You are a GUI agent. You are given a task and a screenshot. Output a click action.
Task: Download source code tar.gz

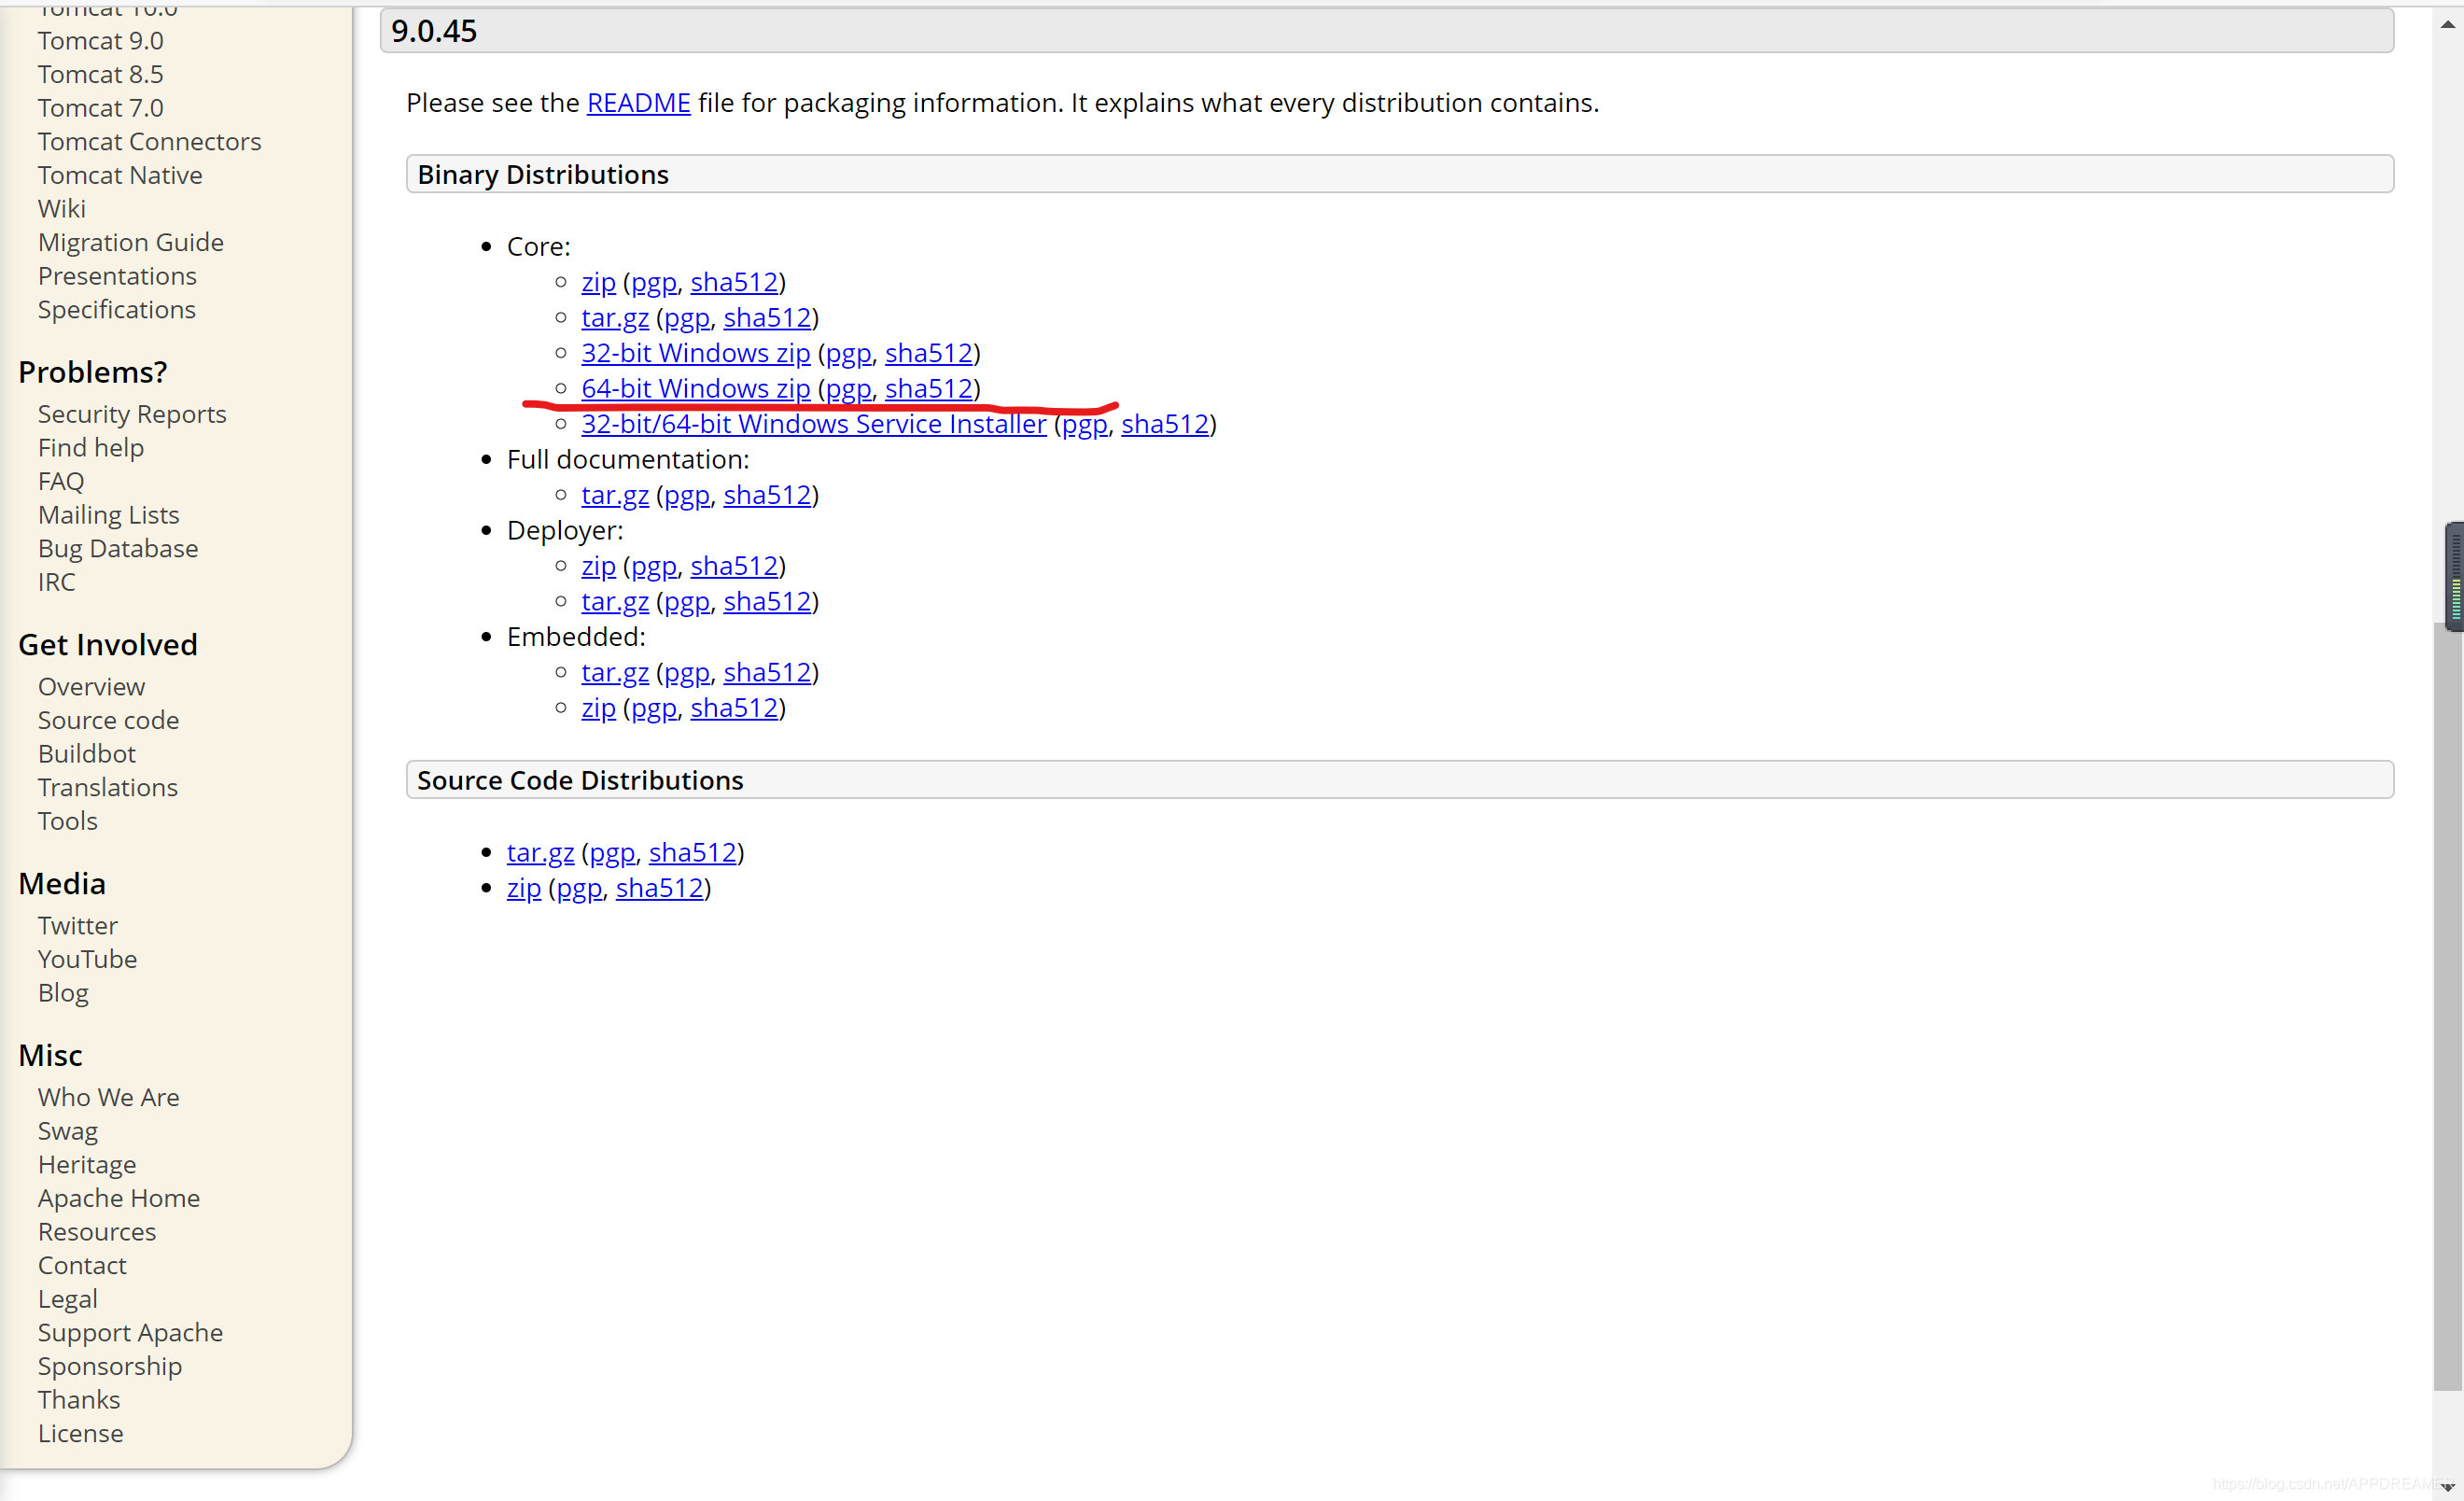(540, 852)
